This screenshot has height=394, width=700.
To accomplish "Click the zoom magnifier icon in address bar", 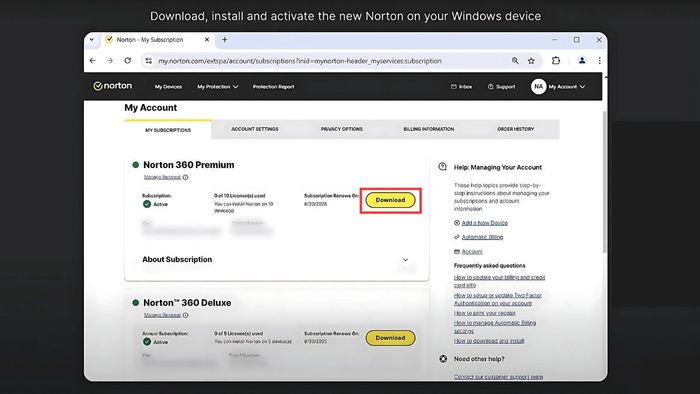I will [515, 61].
